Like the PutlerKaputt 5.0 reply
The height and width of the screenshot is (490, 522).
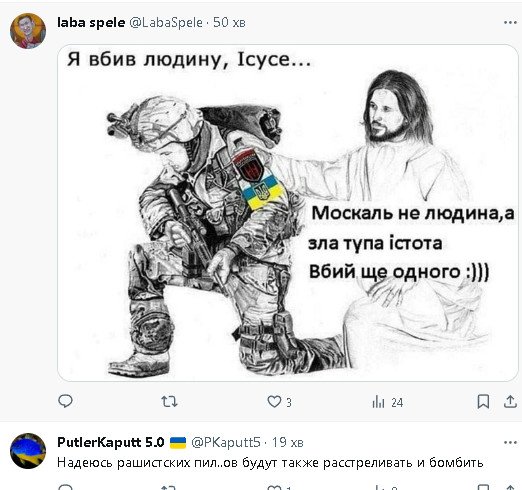[x=274, y=488]
